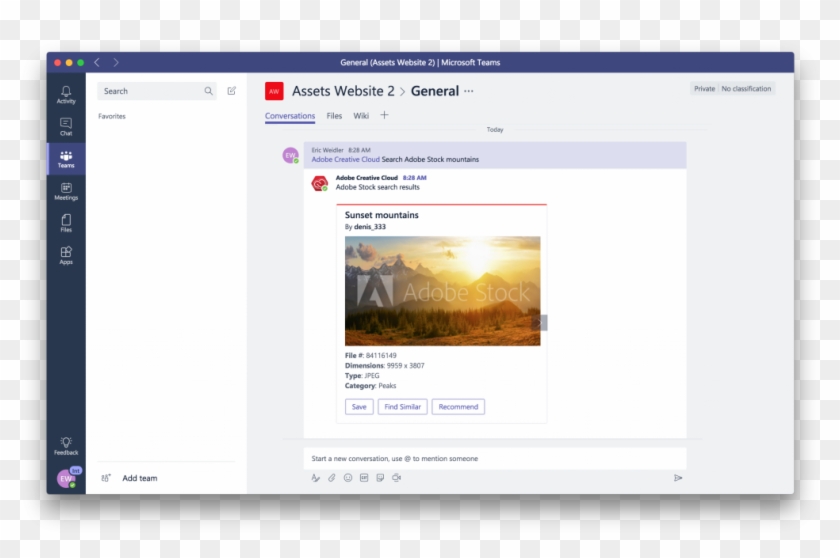
Task: Open Files in the left sidebar
Action: (66, 223)
